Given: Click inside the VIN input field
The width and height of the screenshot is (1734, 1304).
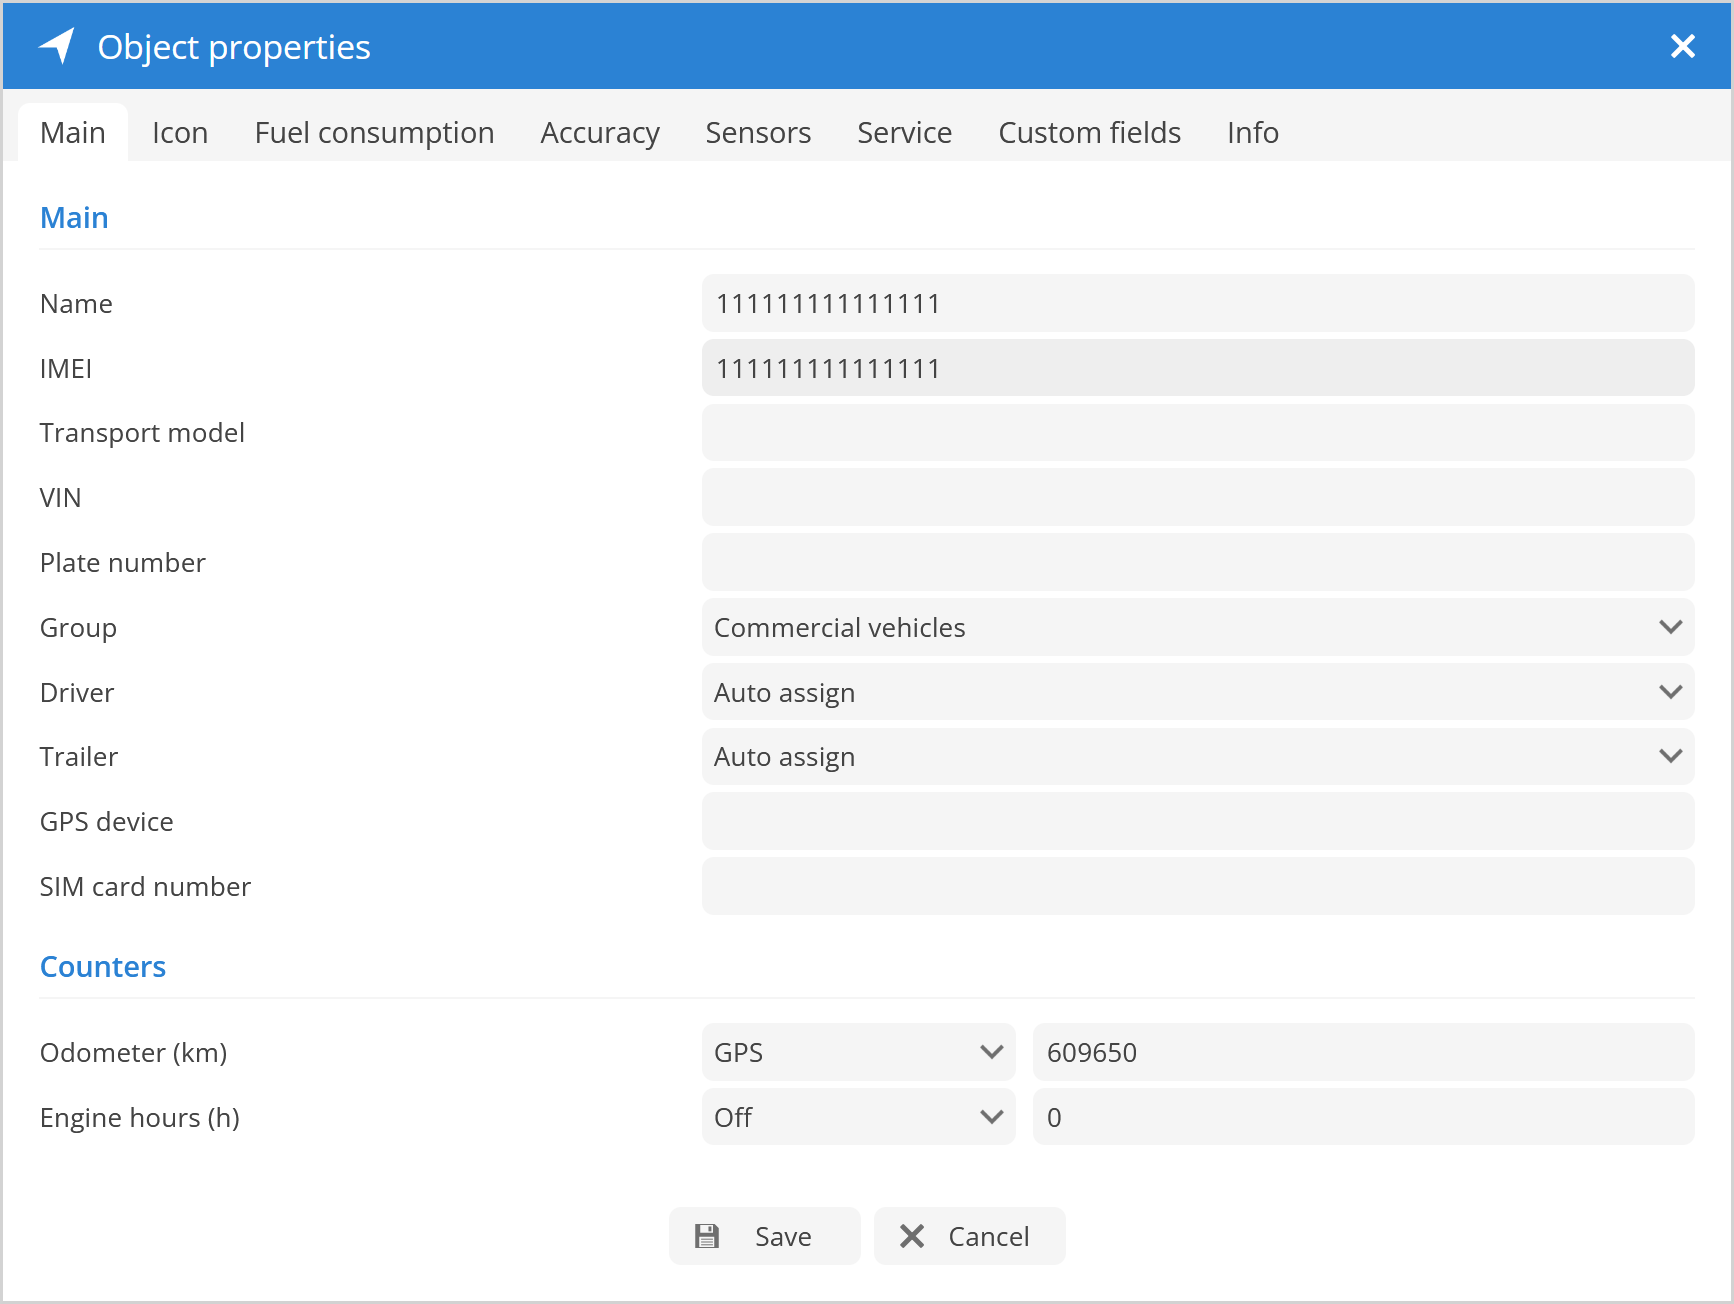Looking at the screenshot, I should [1197, 497].
